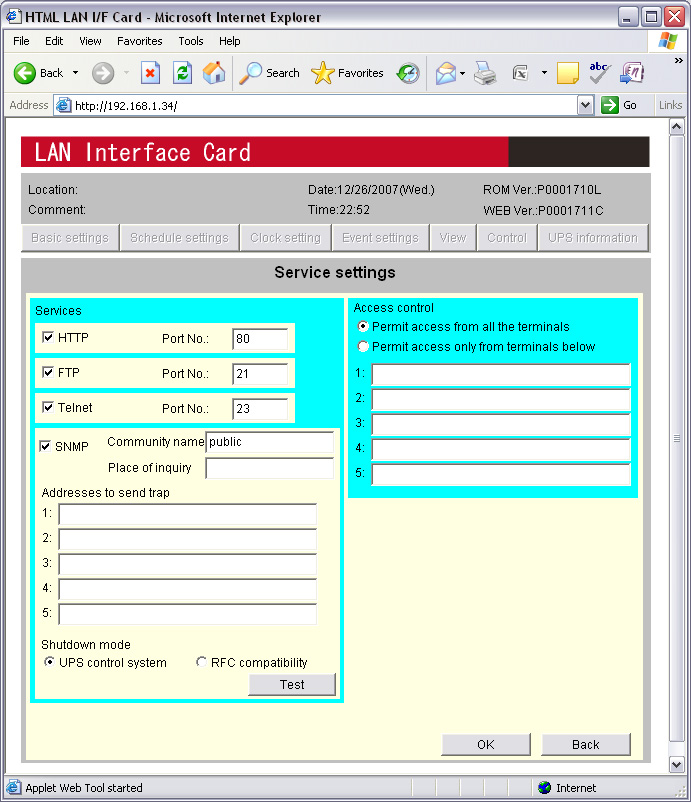Open the Favorites menu
This screenshot has height=802, width=691.
point(140,41)
